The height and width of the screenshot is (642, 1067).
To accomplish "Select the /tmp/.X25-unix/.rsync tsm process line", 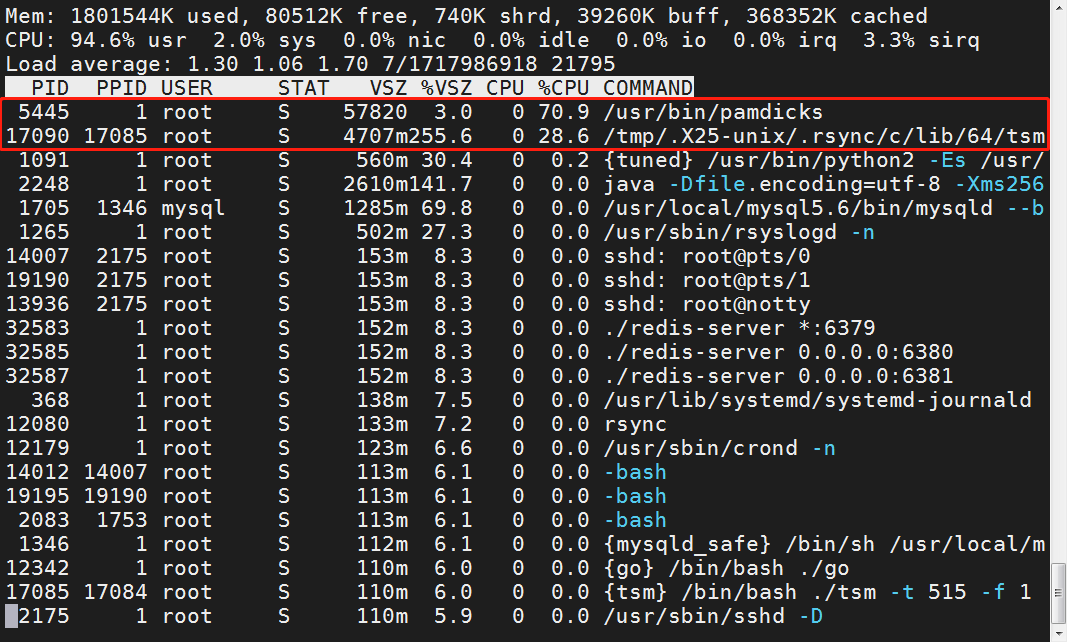I will click(824, 136).
